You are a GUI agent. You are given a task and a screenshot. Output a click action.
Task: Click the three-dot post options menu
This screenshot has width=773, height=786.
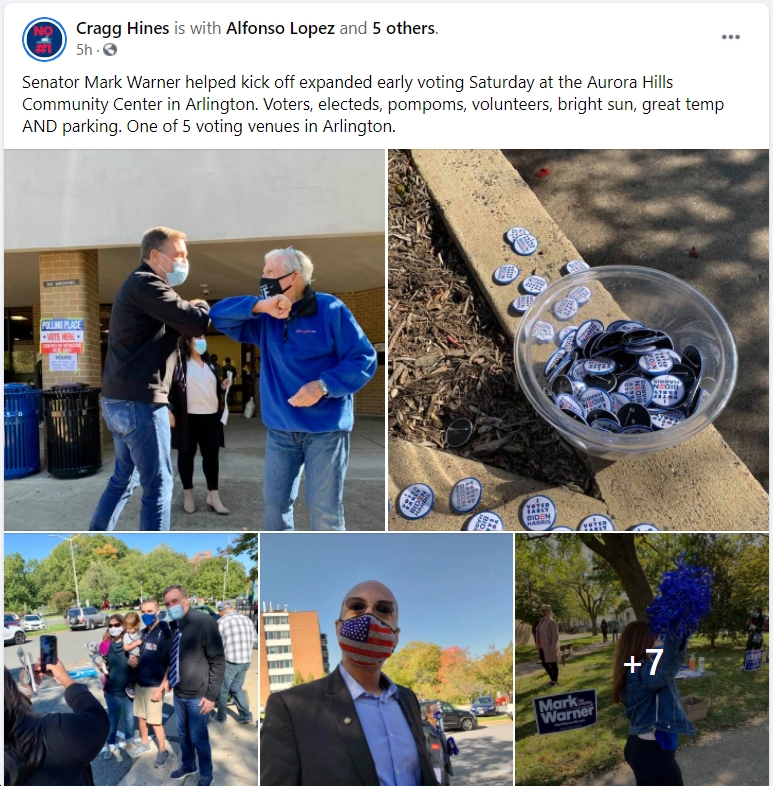tap(730, 37)
